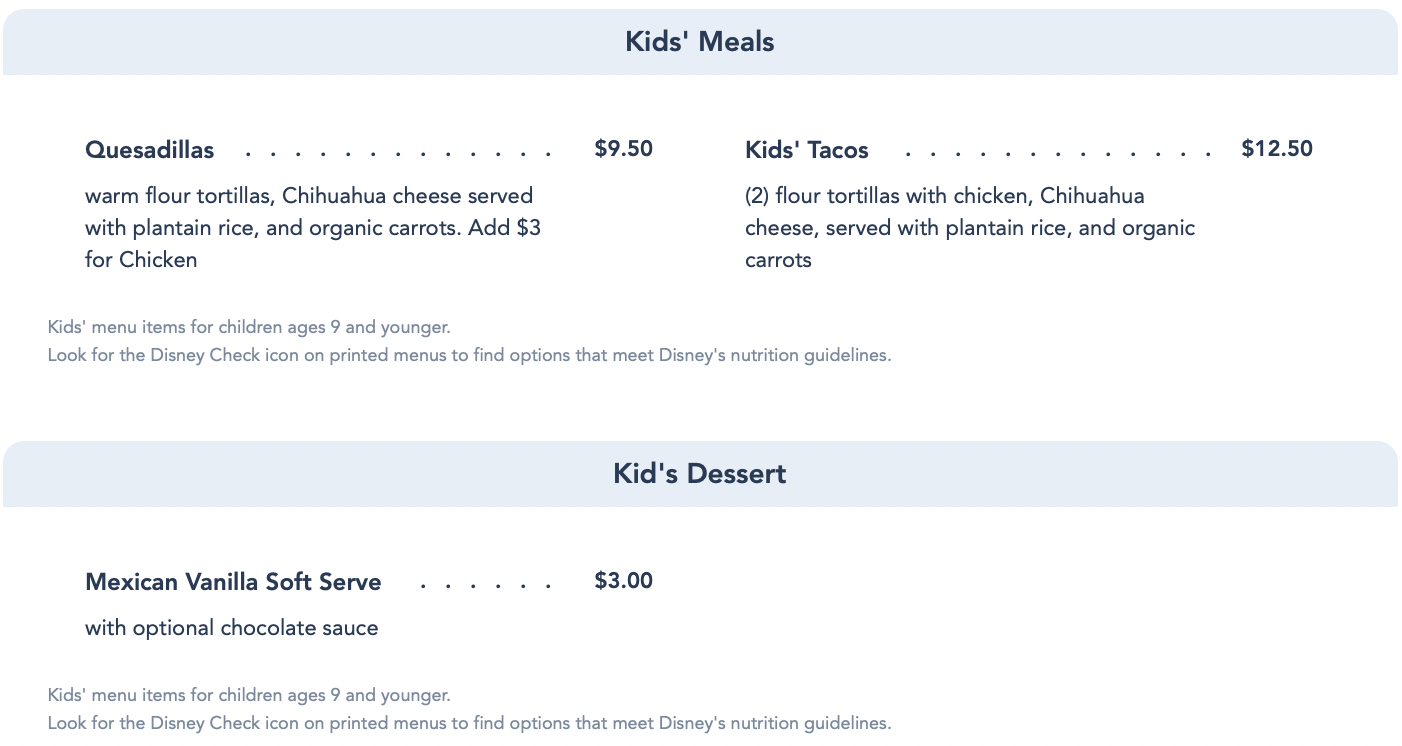Click the $3.00 soft serve price
Viewport: 1402px width, 746px height.
pos(623,581)
